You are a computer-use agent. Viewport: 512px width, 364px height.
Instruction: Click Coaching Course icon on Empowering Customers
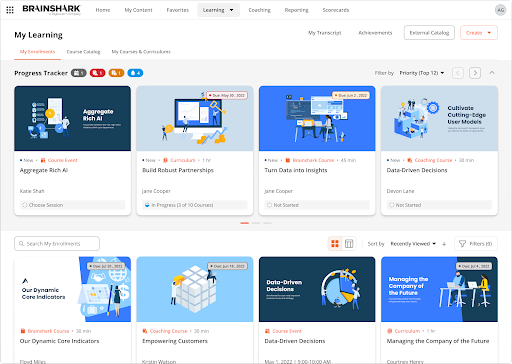click(145, 331)
